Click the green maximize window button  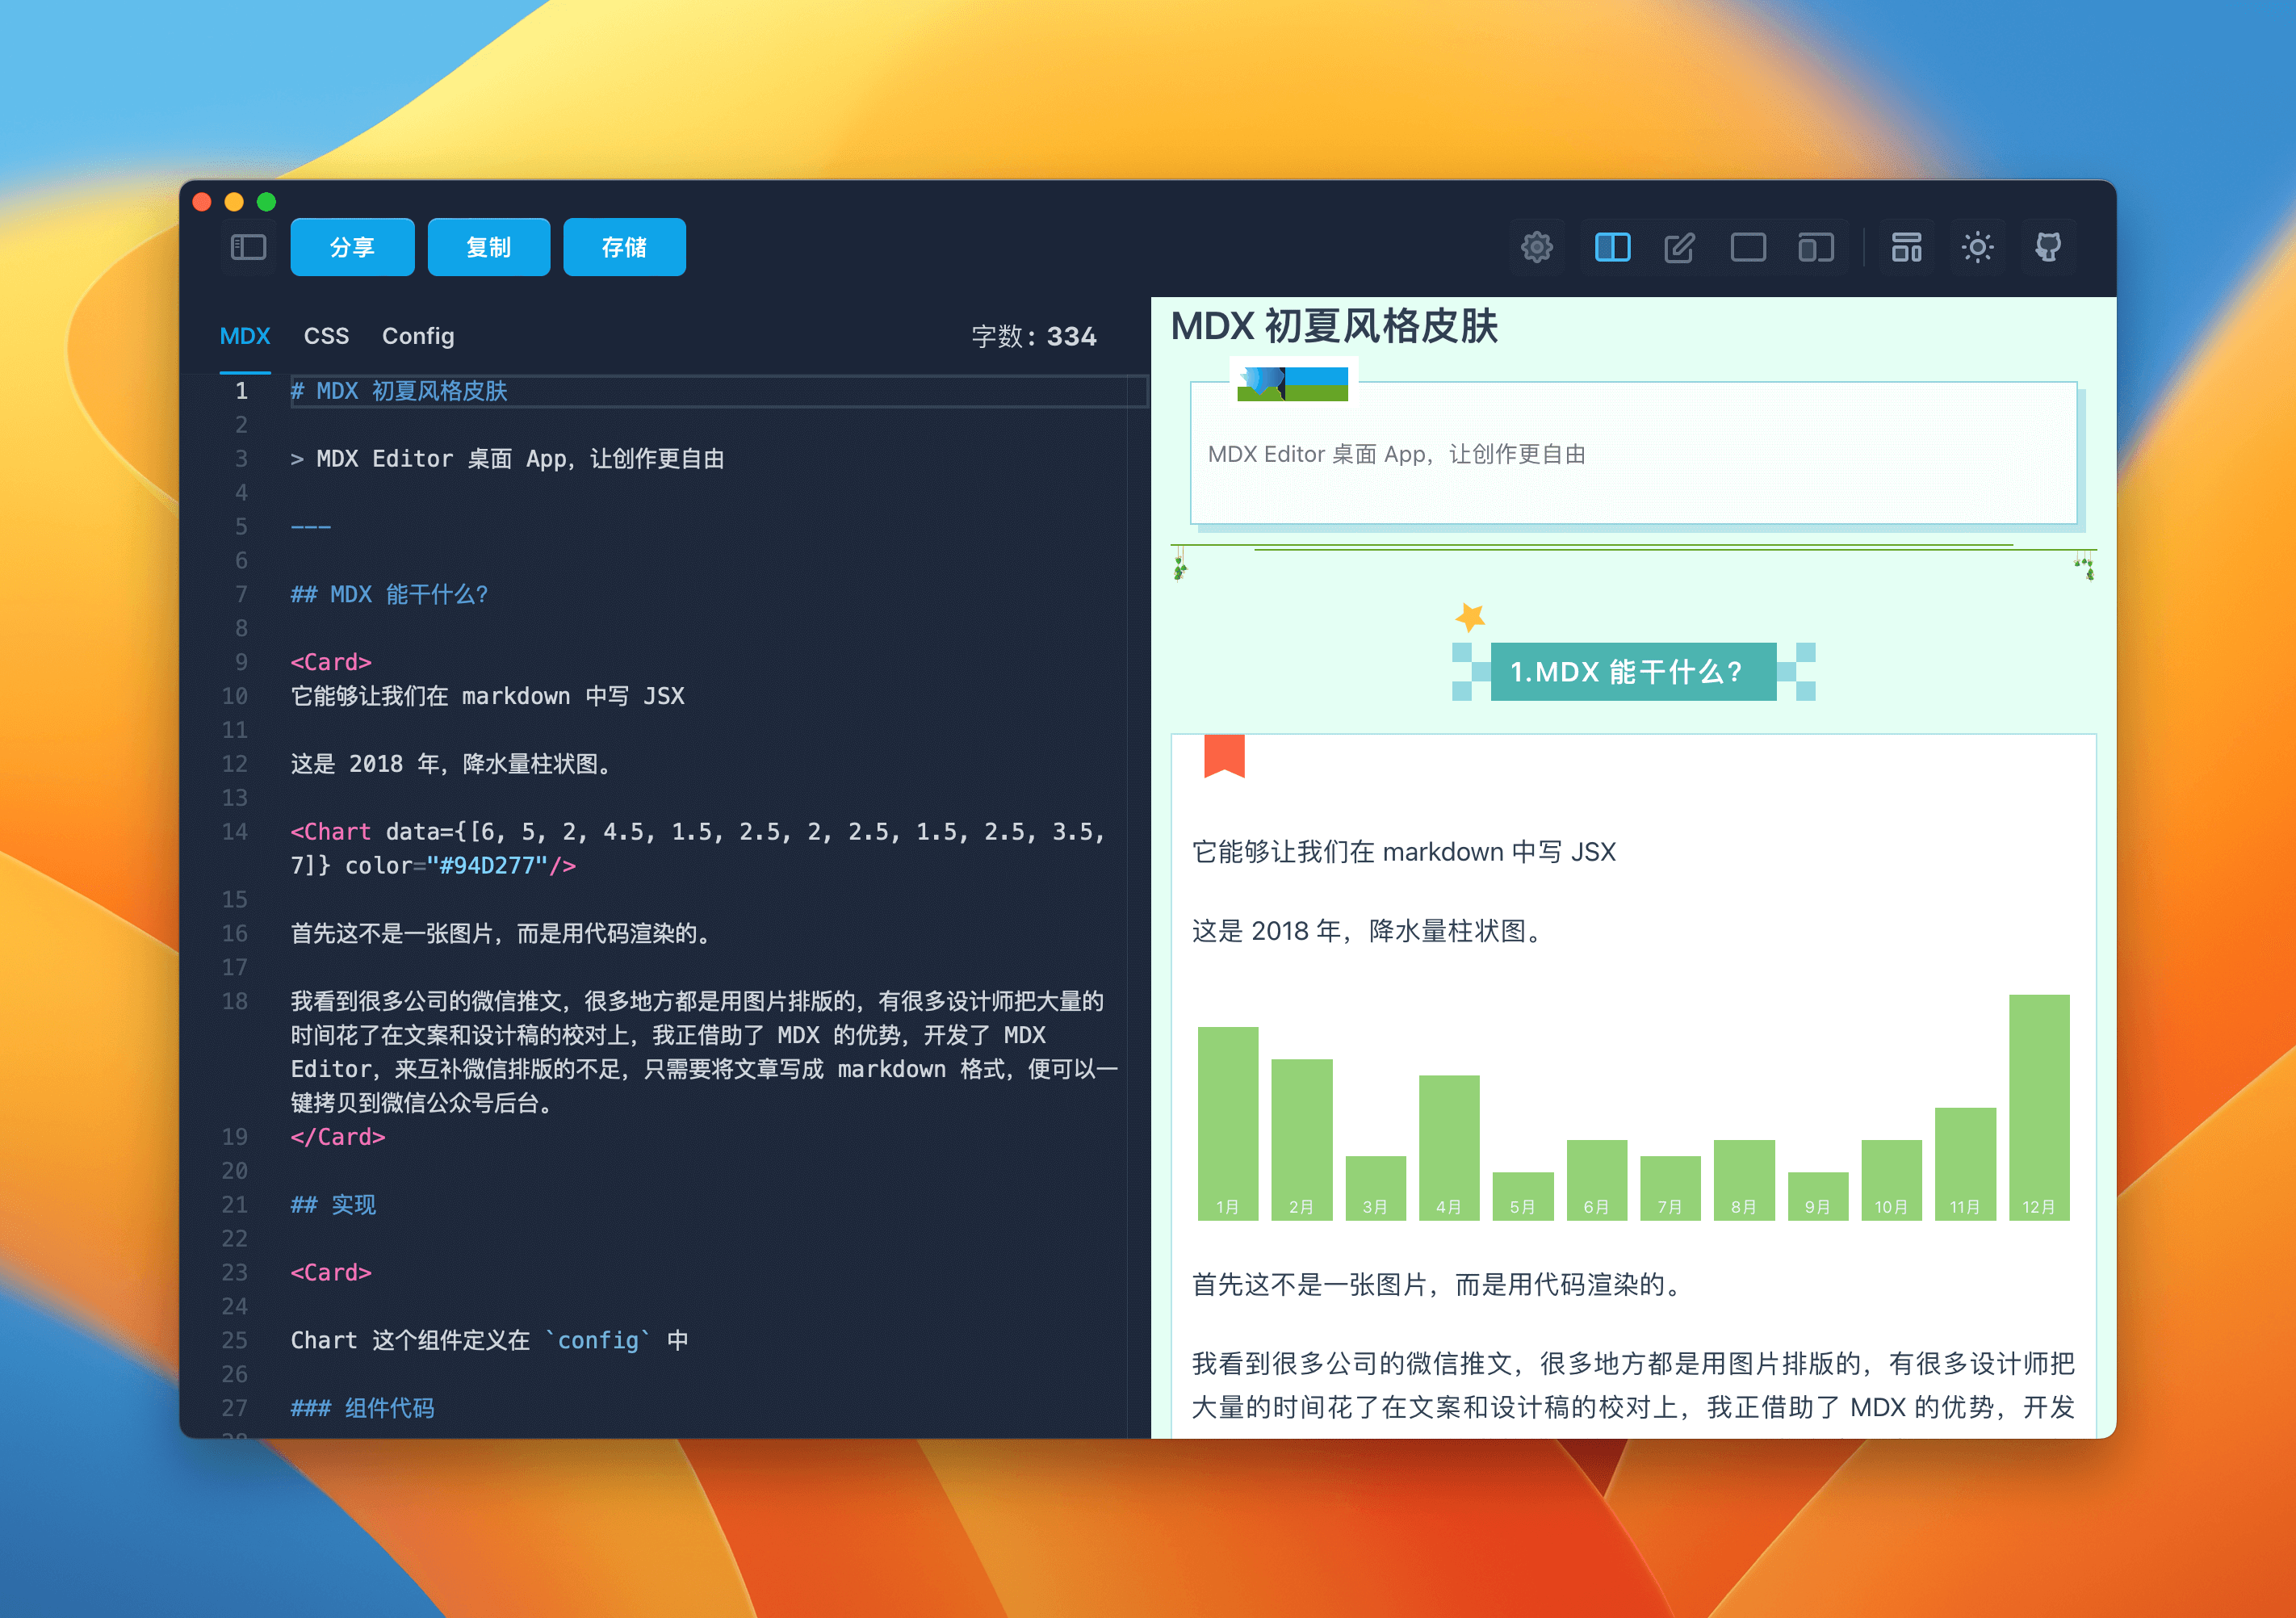point(266,202)
